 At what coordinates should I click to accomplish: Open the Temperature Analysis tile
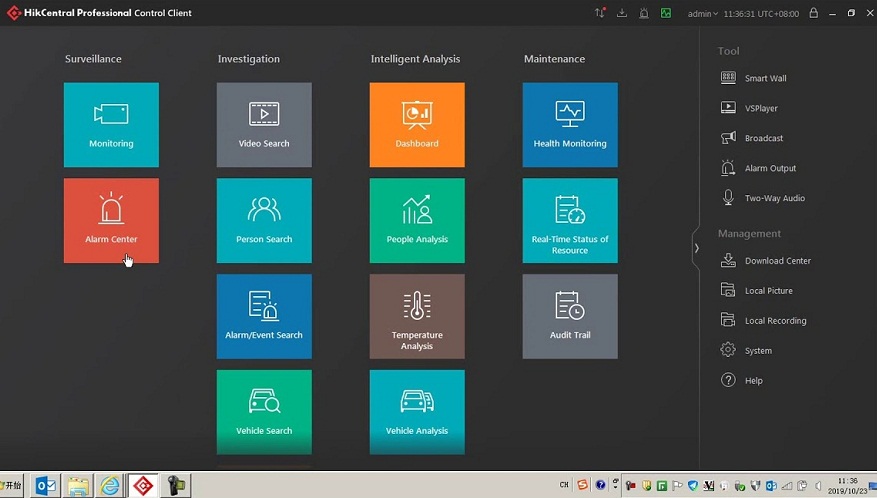417,316
